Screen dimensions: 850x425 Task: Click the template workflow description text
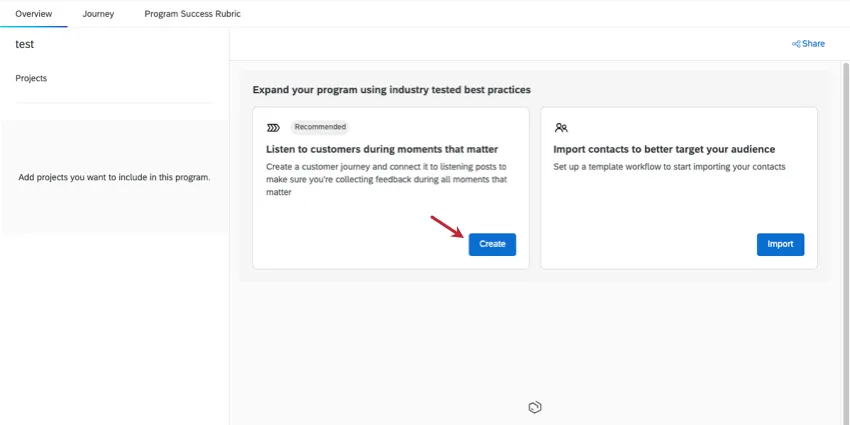pos(669,166)
